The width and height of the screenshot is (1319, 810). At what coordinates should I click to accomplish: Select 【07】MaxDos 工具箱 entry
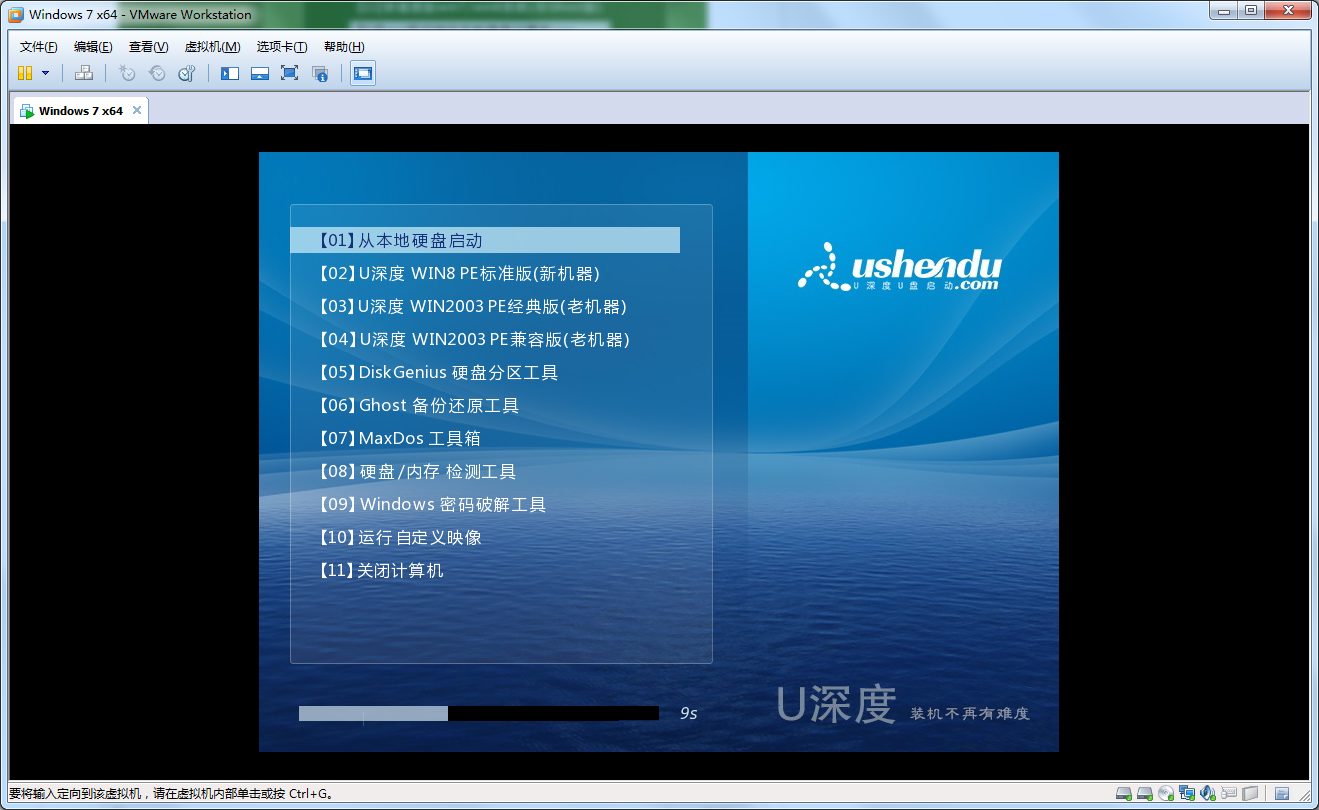point(399,438)
